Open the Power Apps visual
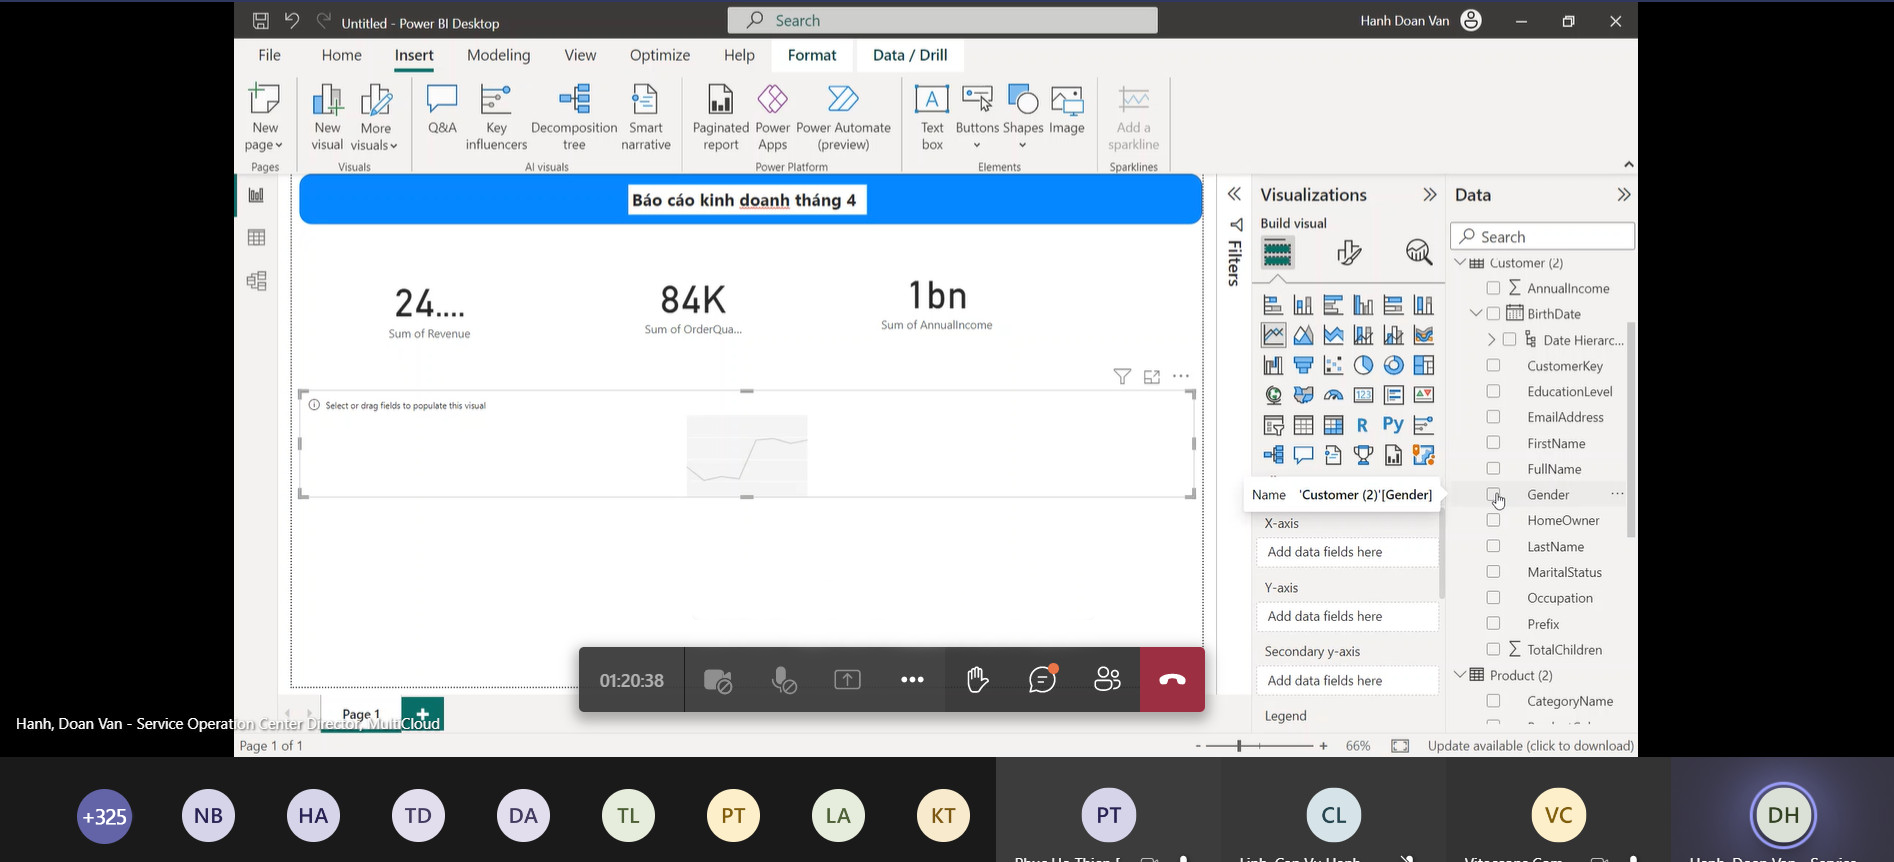1894x862 pixels. [772, 117]
